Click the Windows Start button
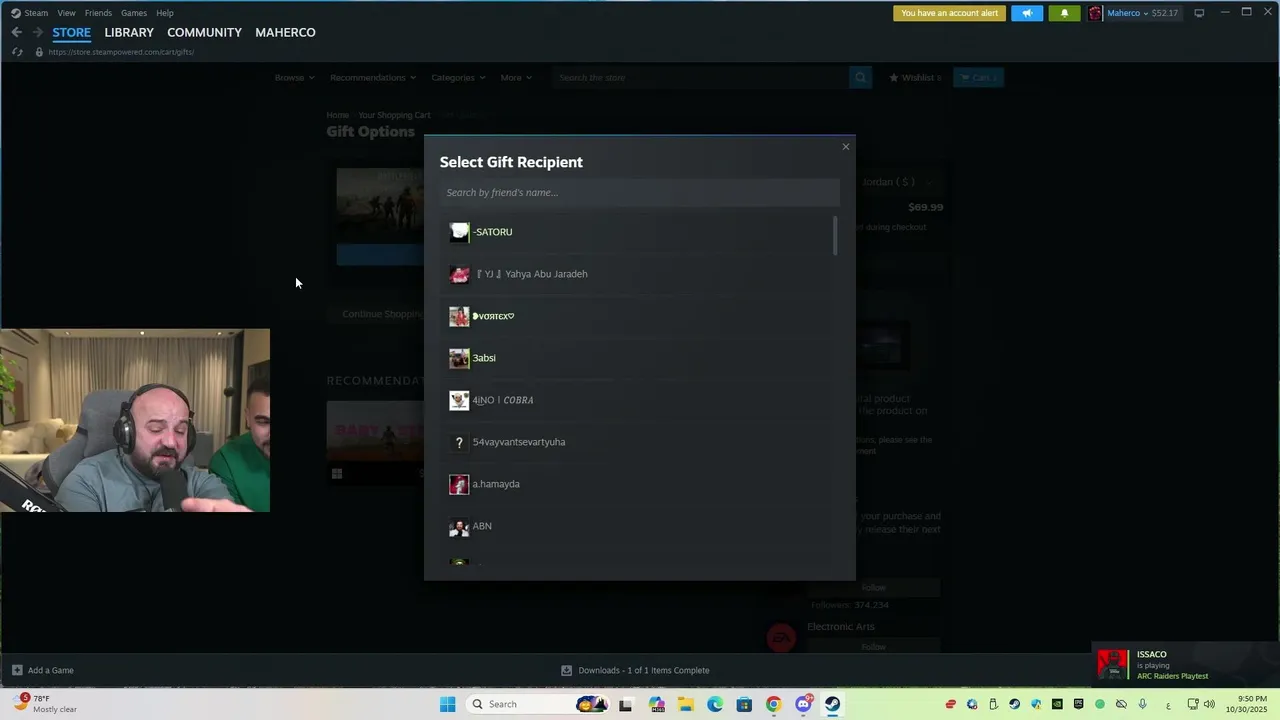 [448, 704]
